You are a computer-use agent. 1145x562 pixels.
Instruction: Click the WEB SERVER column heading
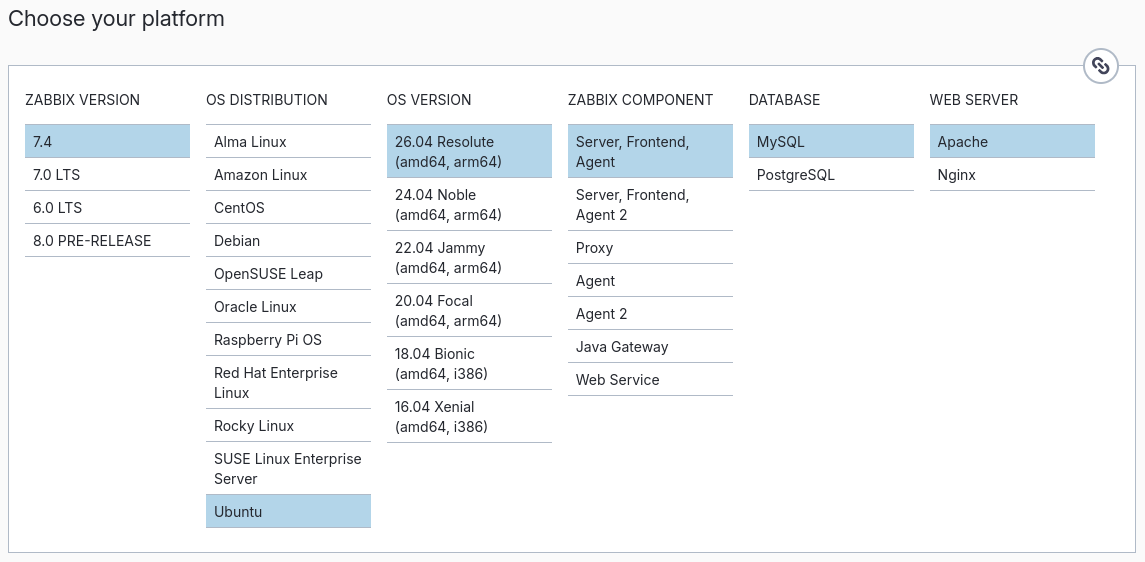(974, 100)
